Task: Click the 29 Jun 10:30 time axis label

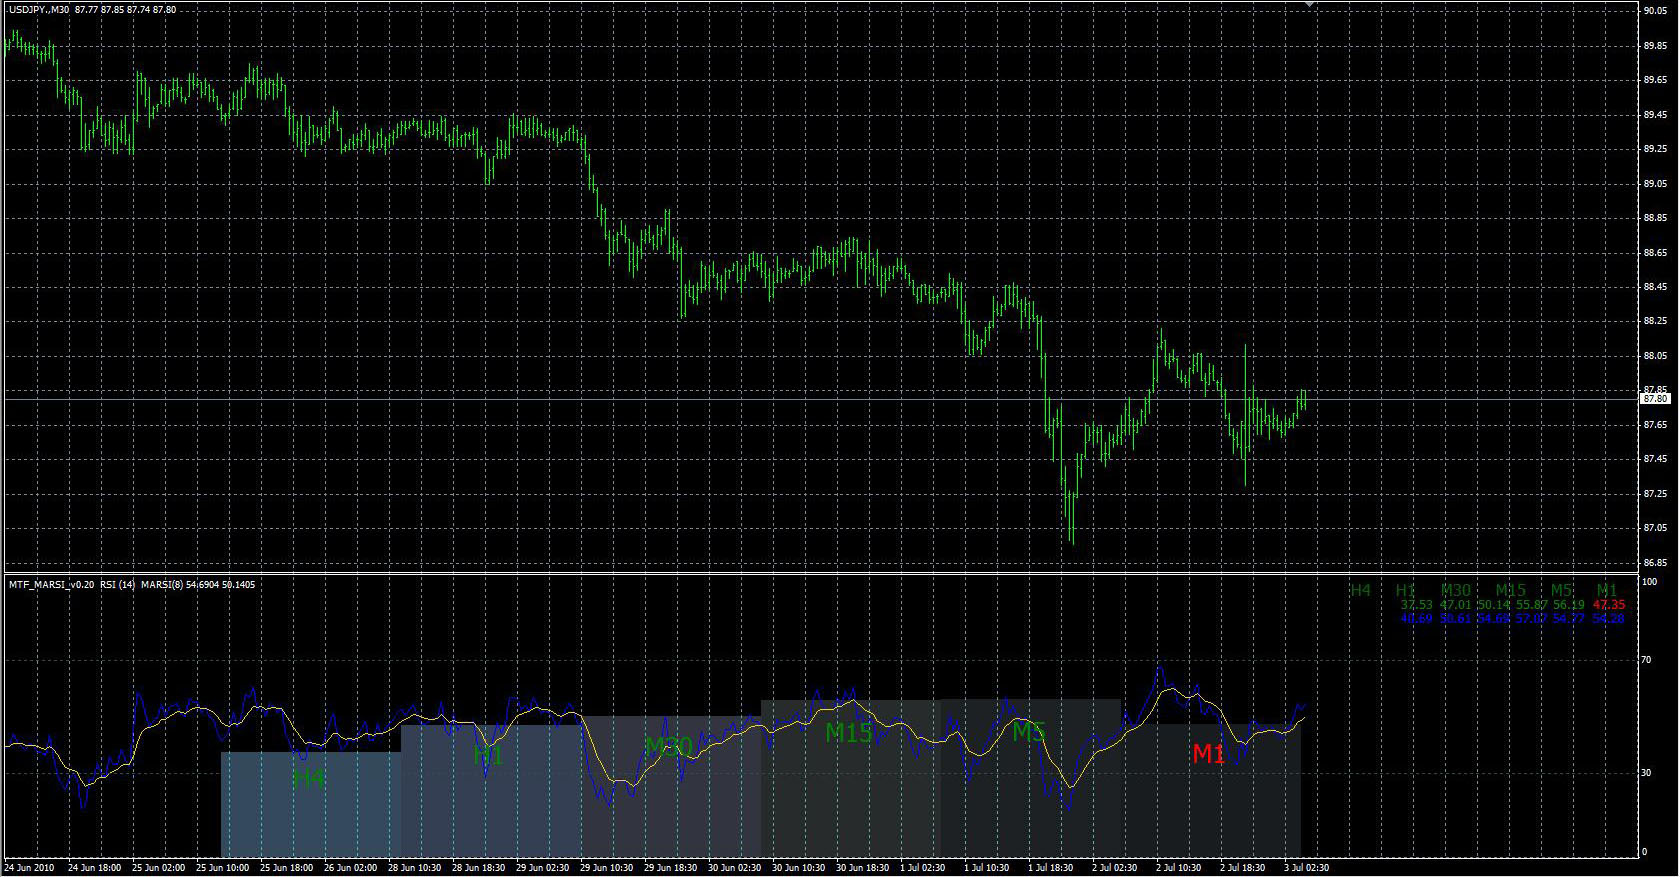Action: (x=606, y=868)
